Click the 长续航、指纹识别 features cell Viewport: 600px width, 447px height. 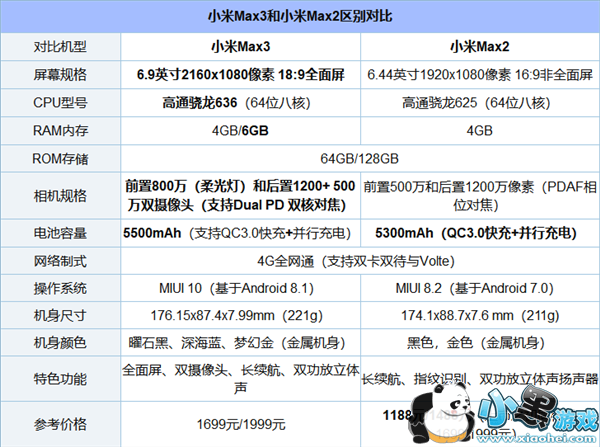tap(480, 379)
